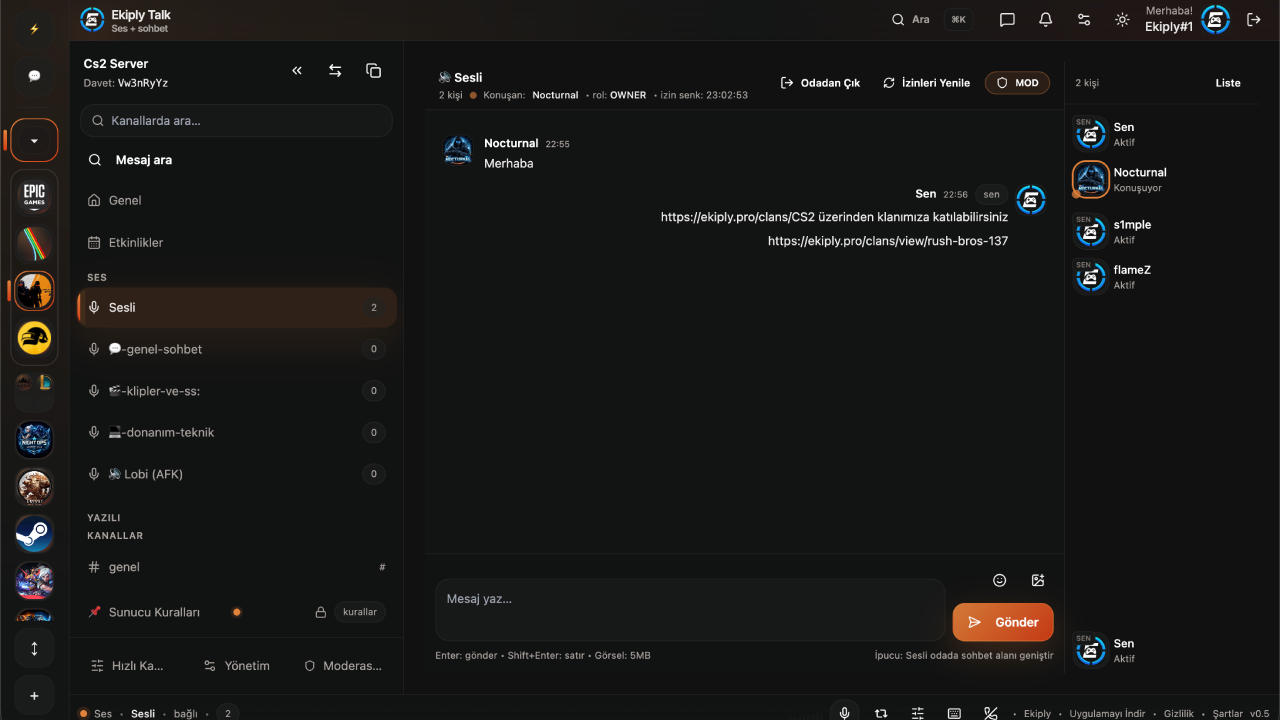Open the Ara search in top bar
The width and height of the screenshot is (1280, 720).
(911, 19)
